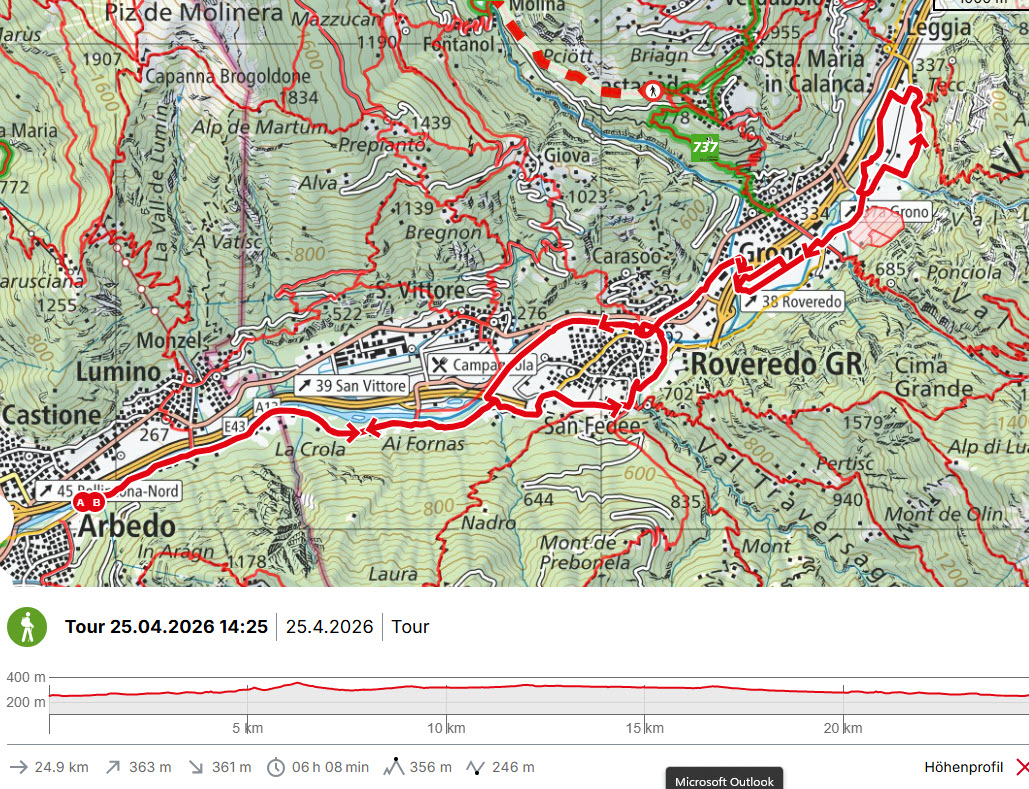Click the green hiker tour icon
The width and height of the screenshot is (1029, 789).
[x=27, y=627]
